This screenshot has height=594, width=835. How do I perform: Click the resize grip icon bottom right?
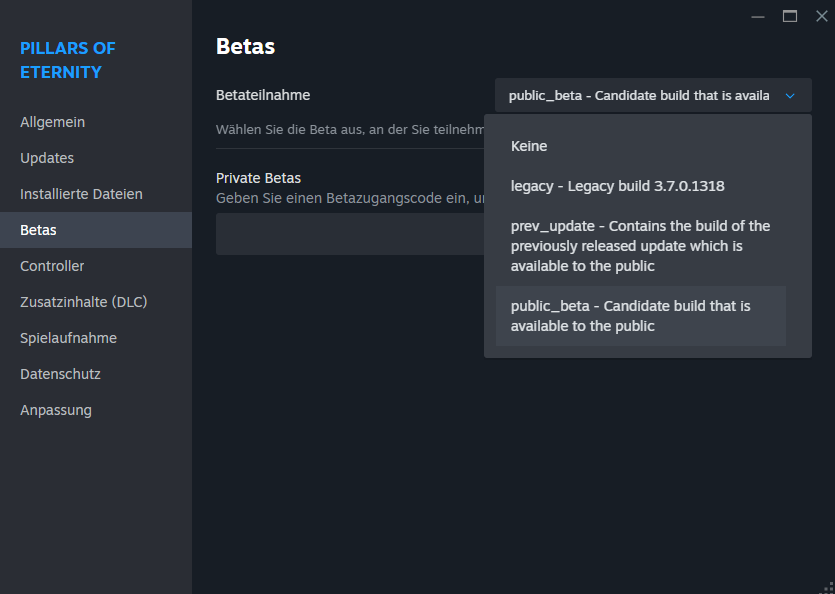point(827,586)
